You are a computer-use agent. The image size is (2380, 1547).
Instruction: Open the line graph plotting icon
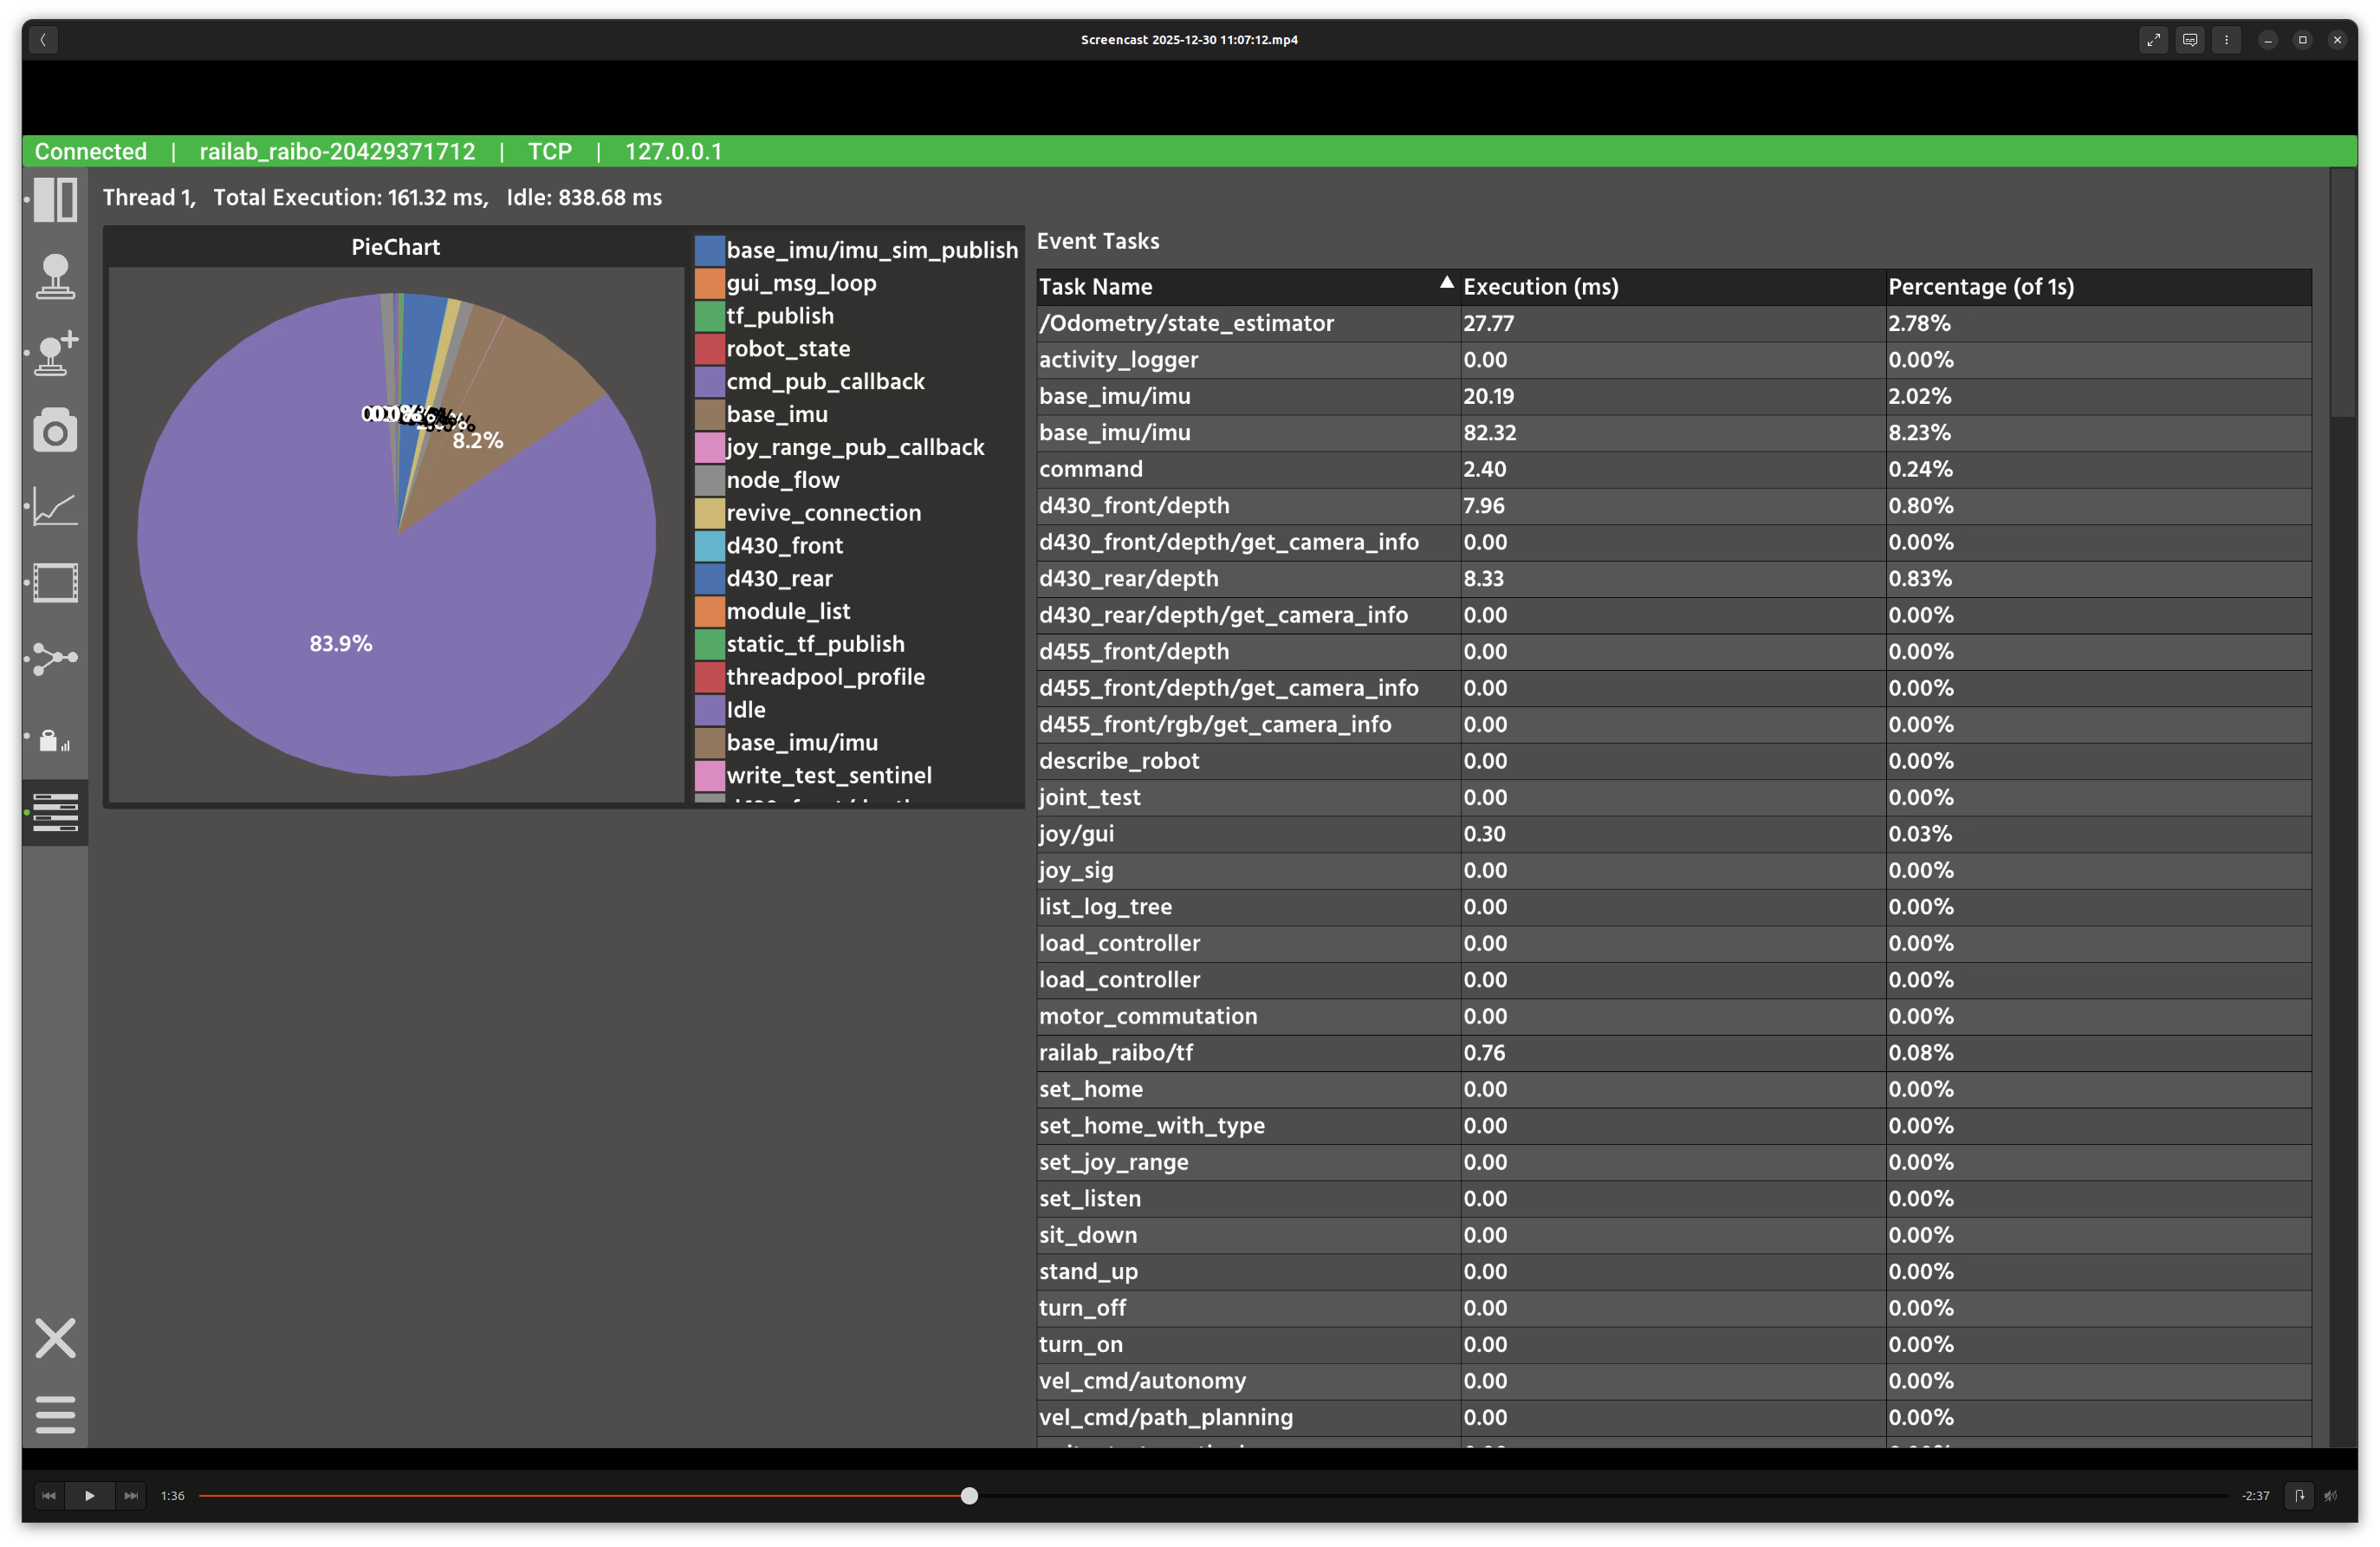click(55, 506)
